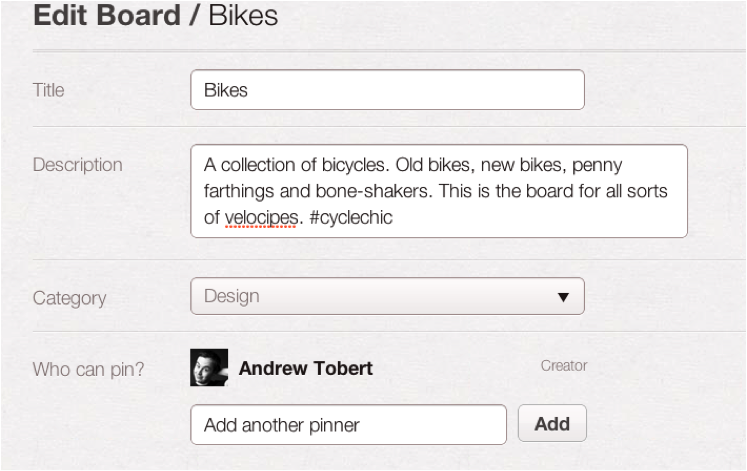Click the Edit Board heading
747x471 pixels.
(107, 15)
